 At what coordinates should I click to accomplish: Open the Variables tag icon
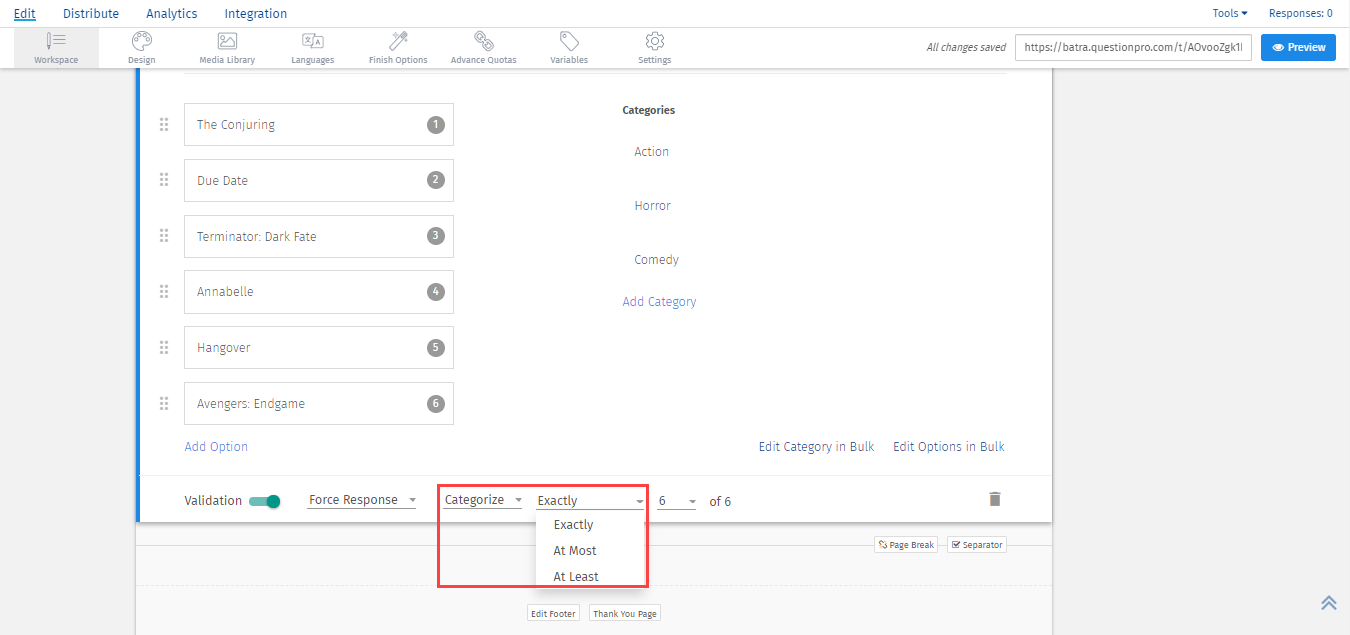[569, 47]
